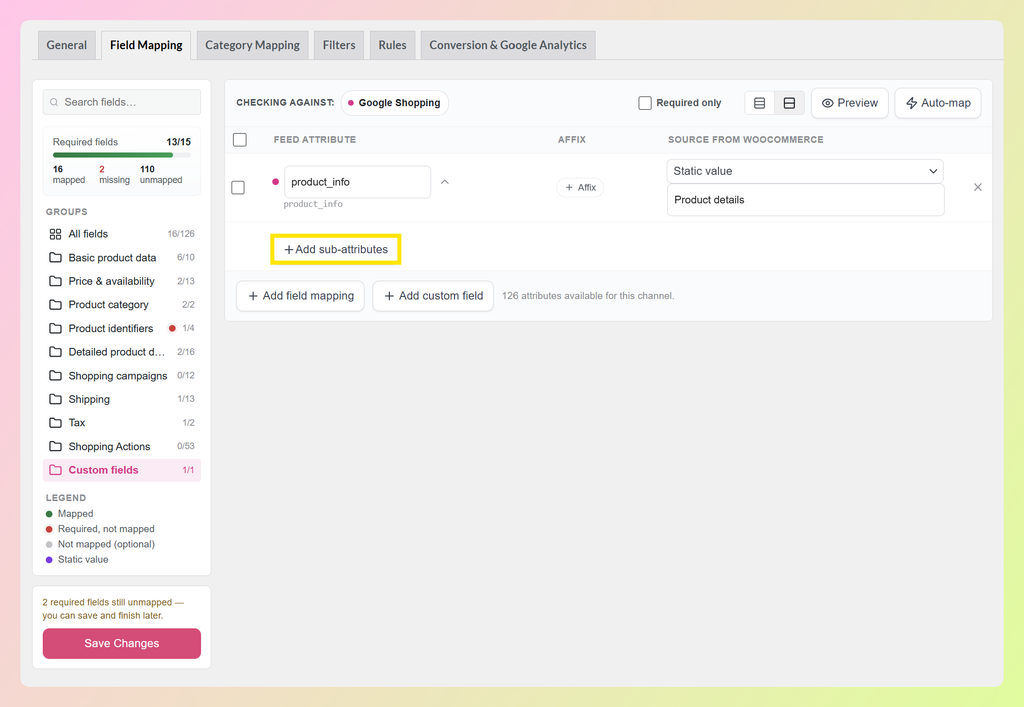The height and width of the screenshot is (707, 1024).
Task: Add an Affix to product_info
Action: [580, 187]
